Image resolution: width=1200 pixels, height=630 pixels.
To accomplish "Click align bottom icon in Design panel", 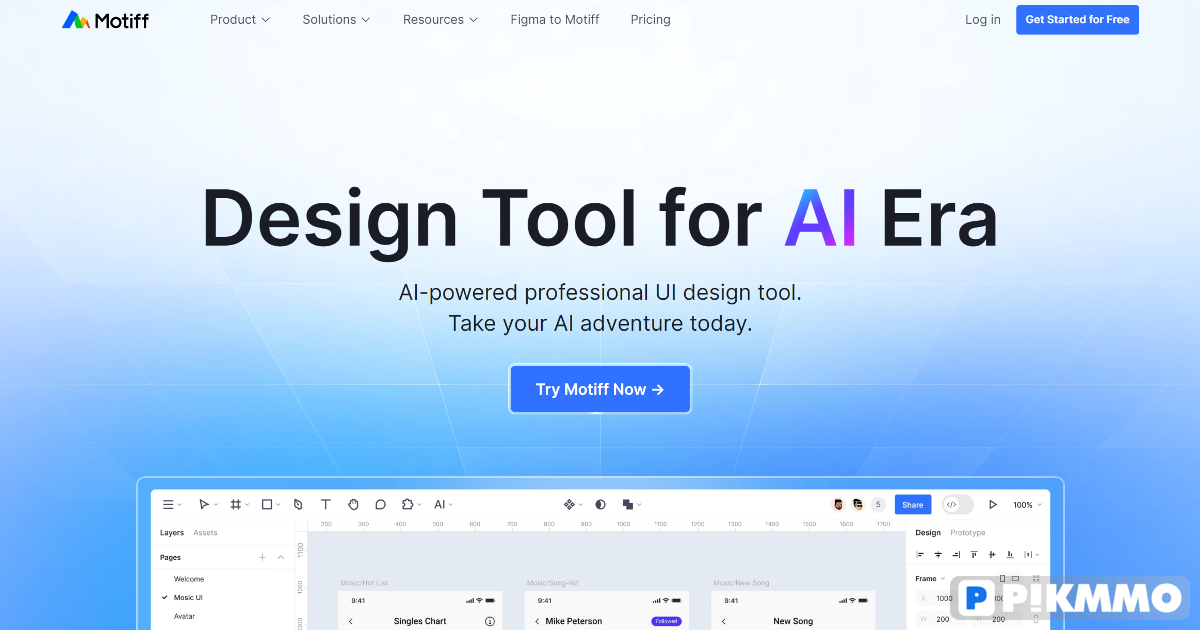I will [1010, 554].
